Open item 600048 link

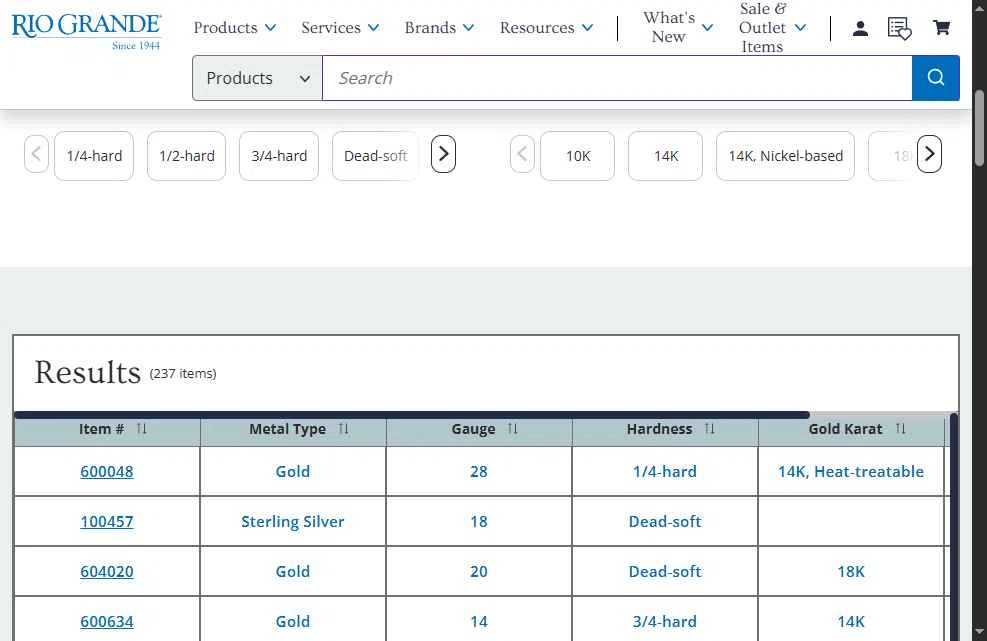107,472
